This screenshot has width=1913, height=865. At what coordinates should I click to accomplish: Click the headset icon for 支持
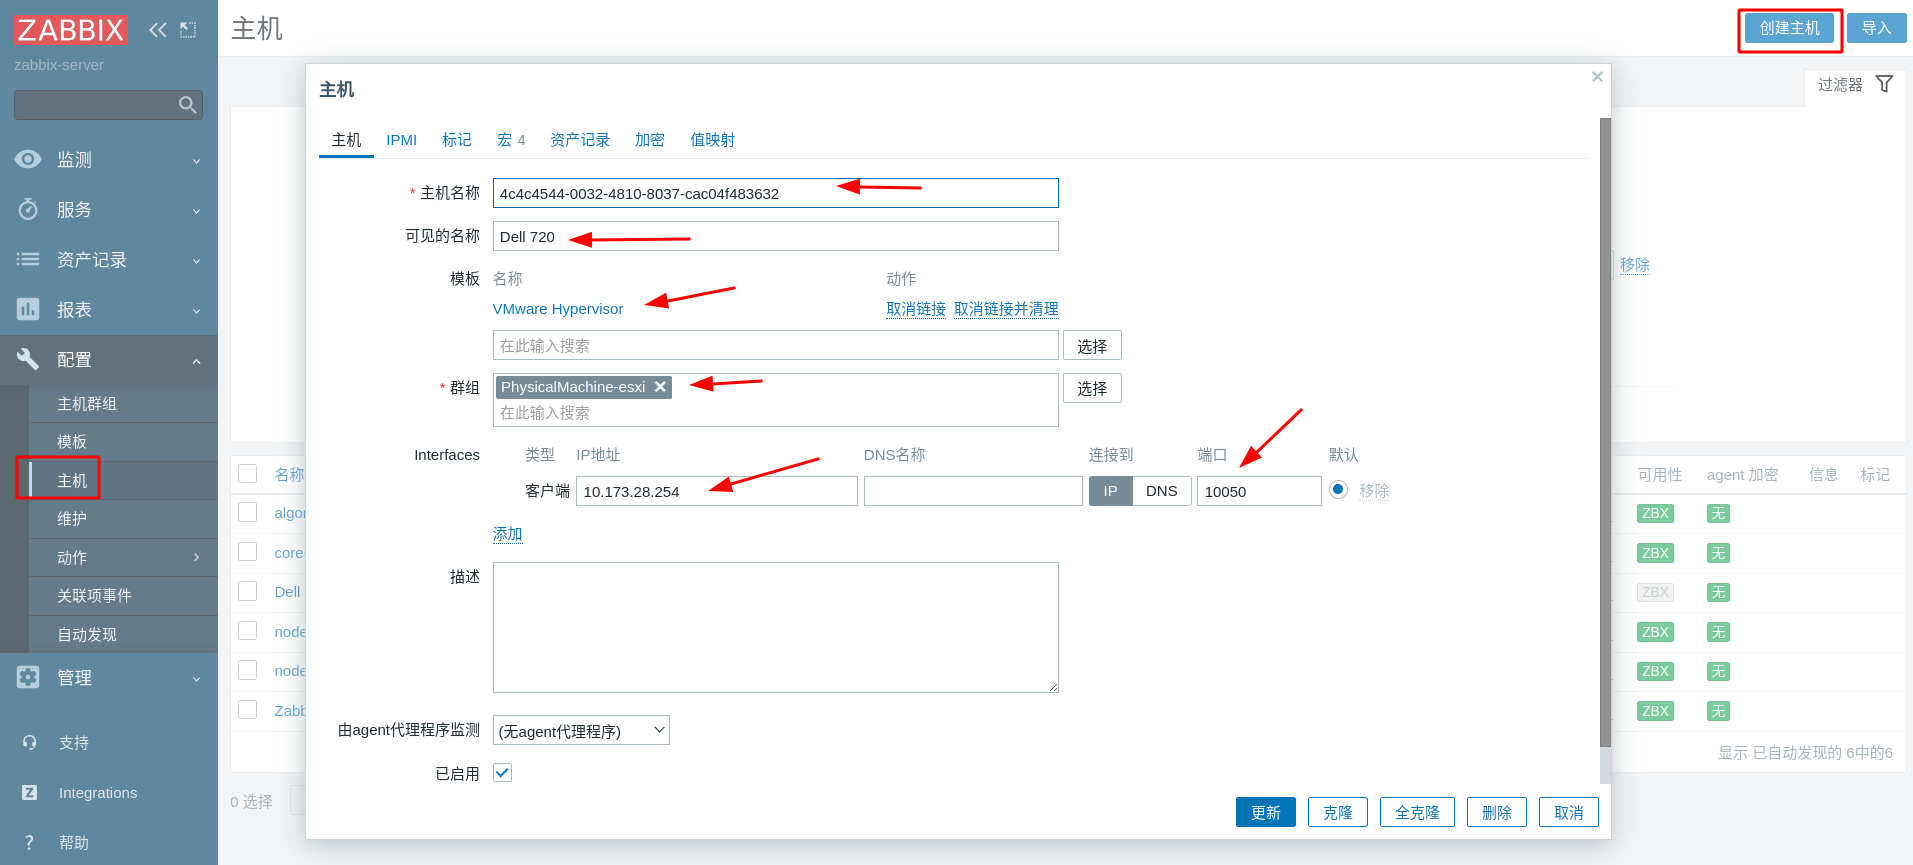pos(29,742)
